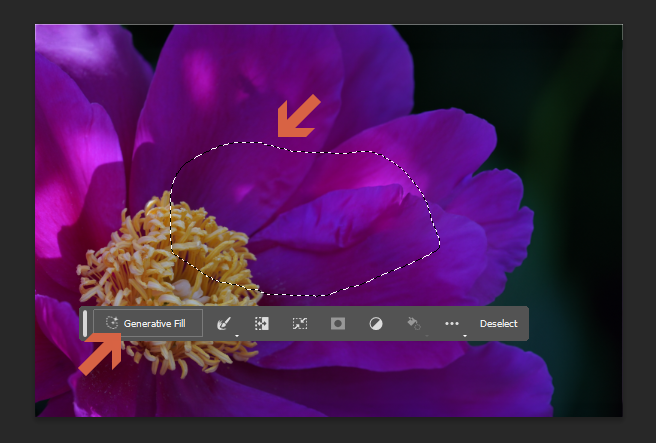Click inside the selected petal area on canvas
This screenshot has width=656, height=443.
tap(305, 218)
